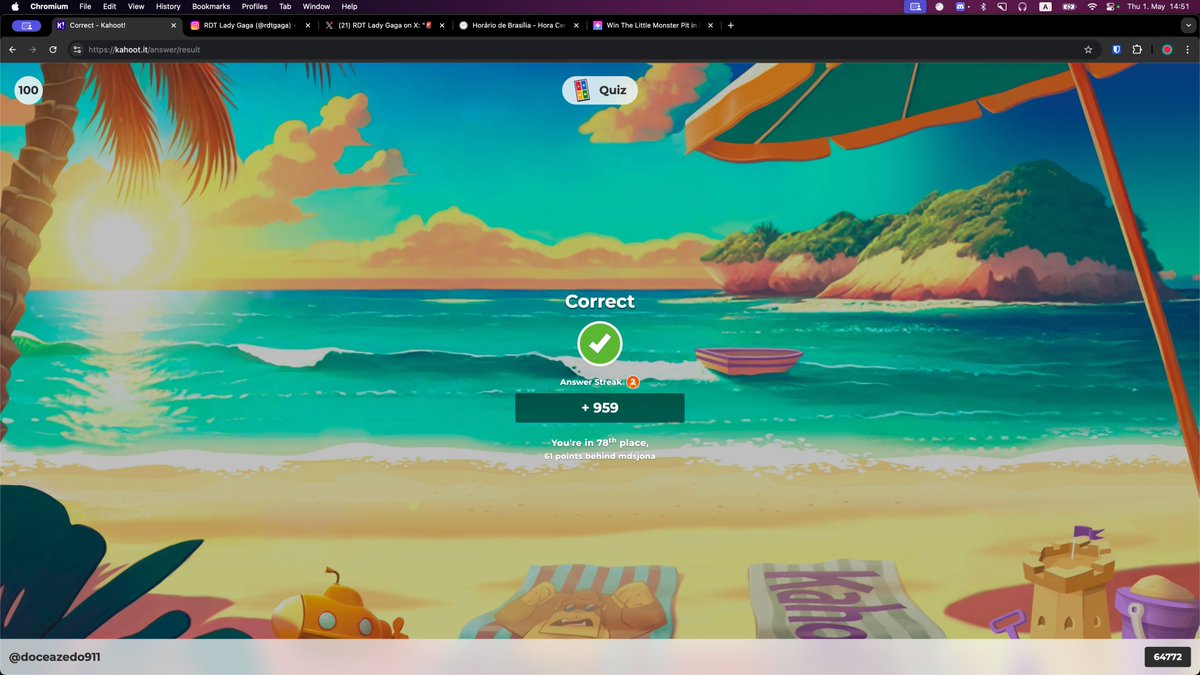This screenshot has height=675, width=1200.
Task: Open the Bluetooth menu bar icon
Action: pos(982,6)
